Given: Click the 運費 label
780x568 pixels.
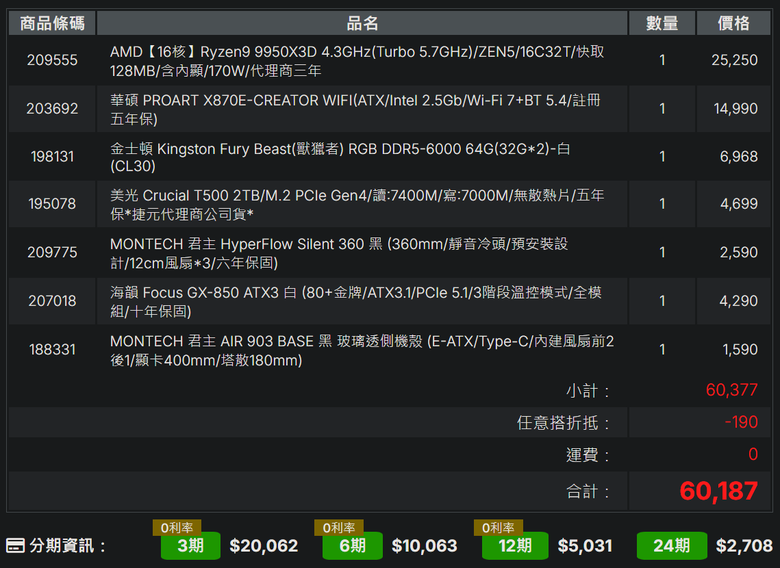Looking at the screenshot, I should coord(587,455).
